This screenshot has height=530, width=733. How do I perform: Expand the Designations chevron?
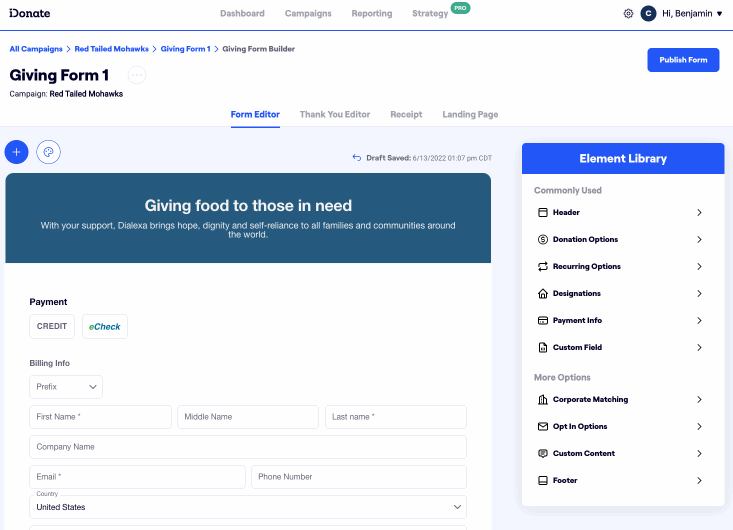tap(699, 294)
